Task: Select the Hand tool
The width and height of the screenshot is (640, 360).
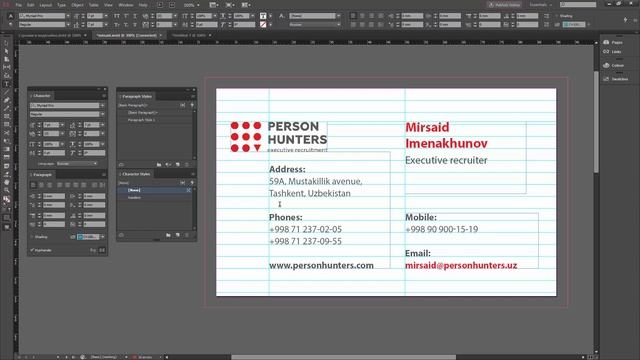Action: [x=6, y=182]
